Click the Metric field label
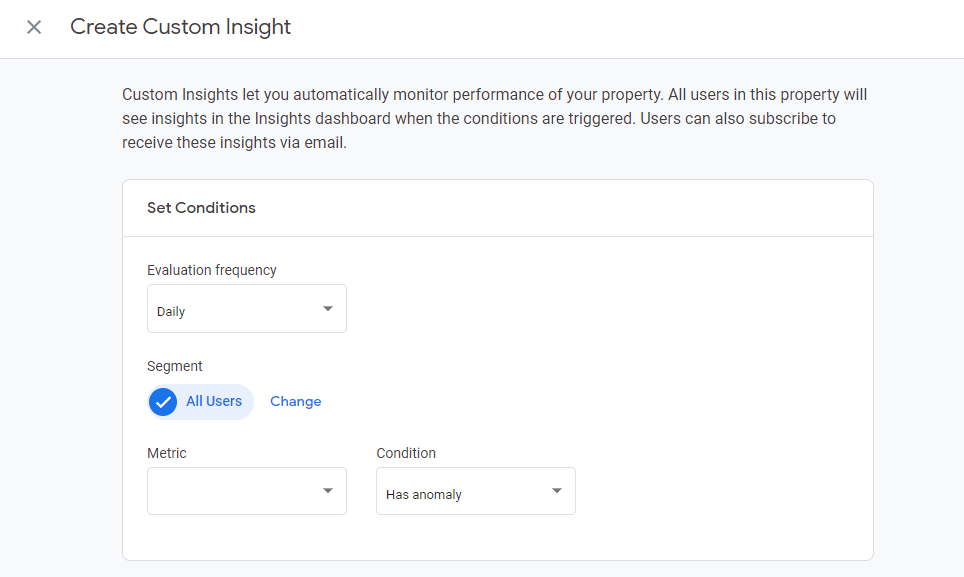Screen dimensions: 964x577 (167, 453)
